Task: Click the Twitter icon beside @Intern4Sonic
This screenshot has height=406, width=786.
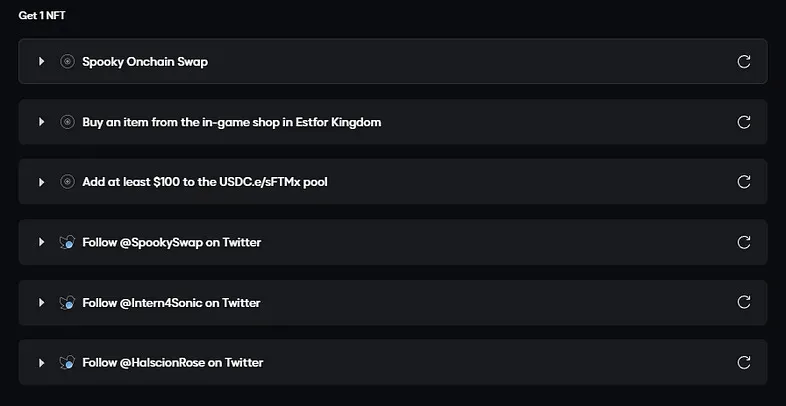Action: tap(67, 302)
